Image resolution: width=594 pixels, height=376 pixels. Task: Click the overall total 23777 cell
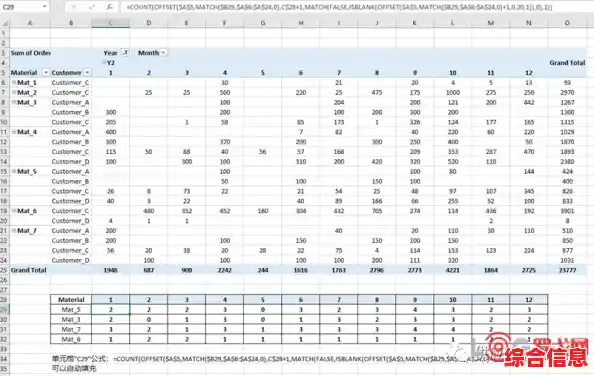pos(567,270)
